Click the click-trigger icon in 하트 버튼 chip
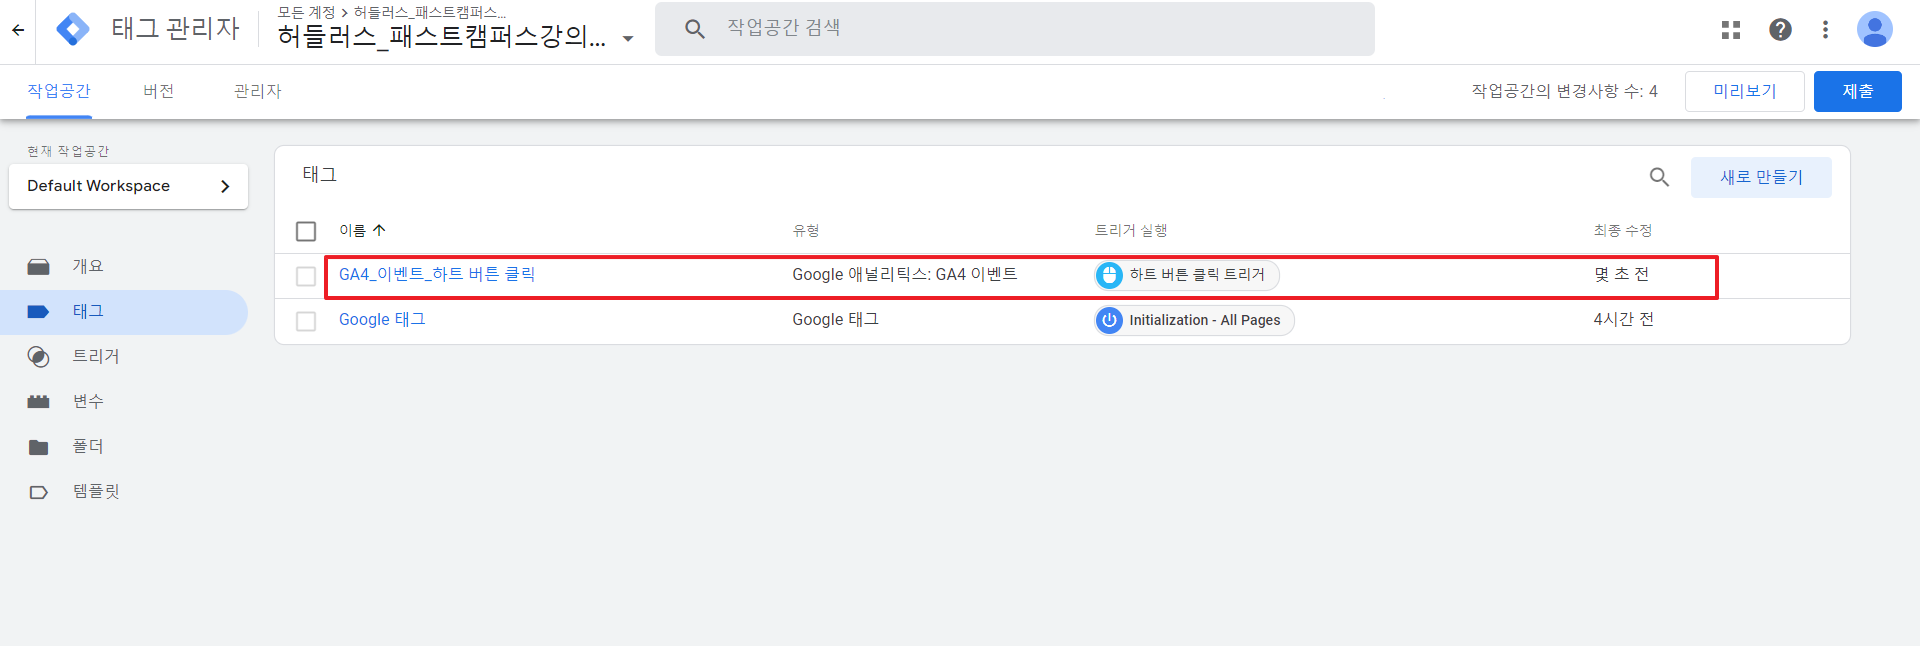This screenshot has height=646, width=1920. [x=1109, y=275]
